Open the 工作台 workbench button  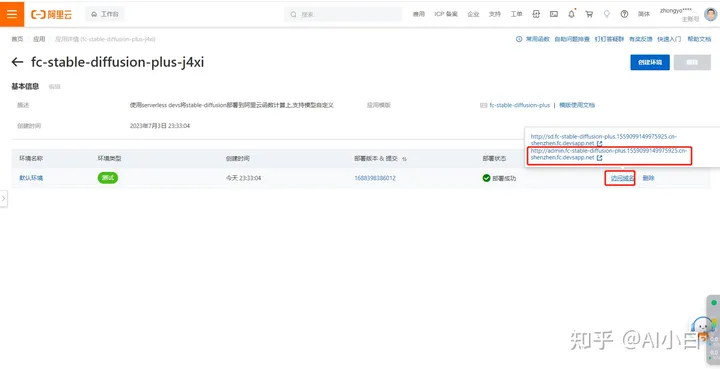pyautogui.click(x=105, y=14)
